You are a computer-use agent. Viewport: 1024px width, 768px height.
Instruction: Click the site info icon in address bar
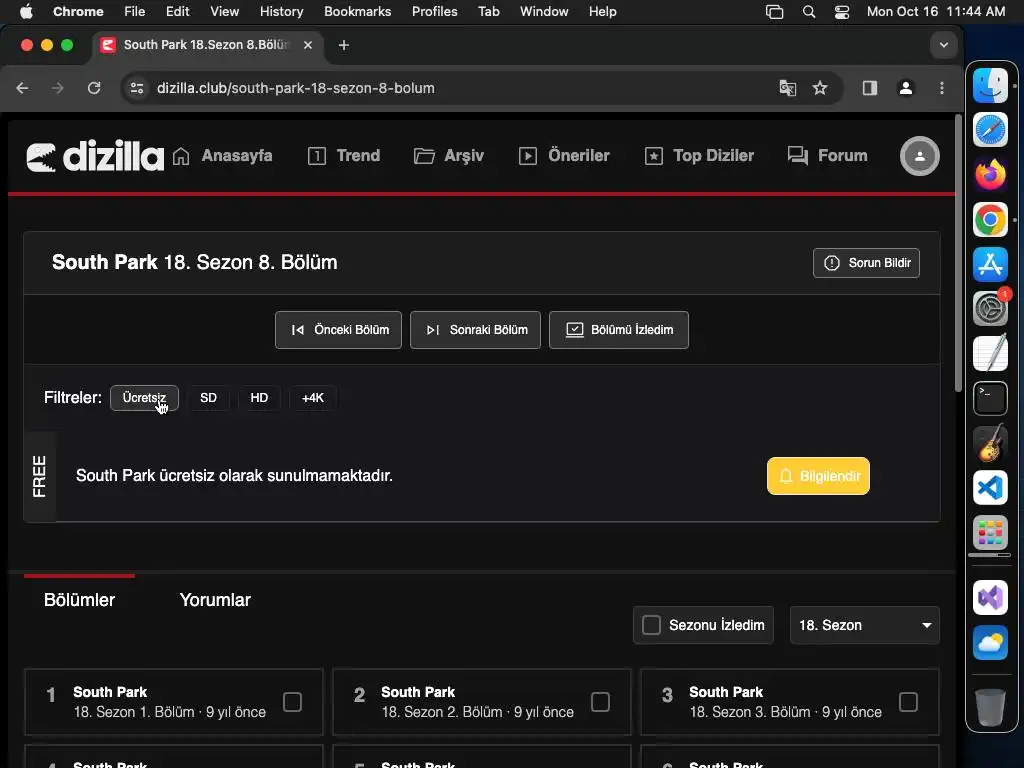click(x=136, y=88)
